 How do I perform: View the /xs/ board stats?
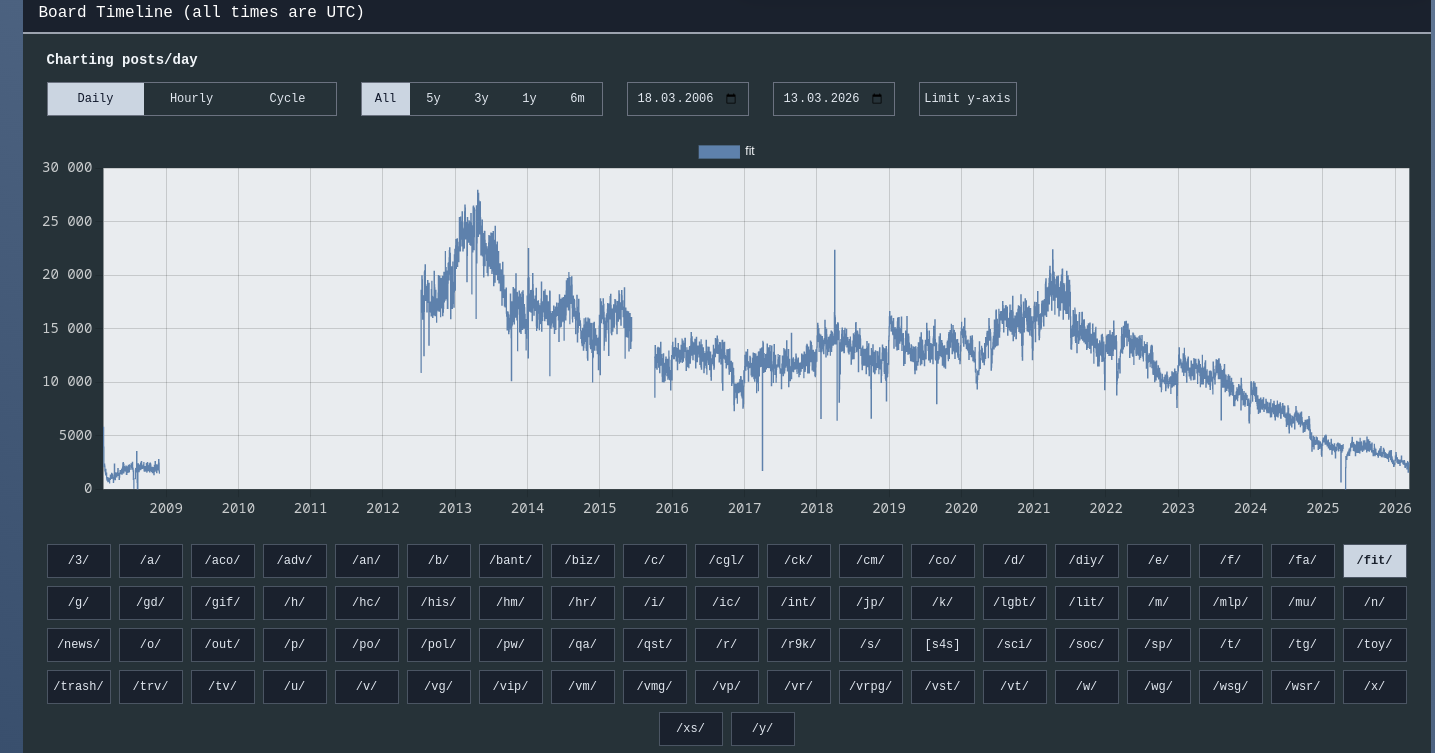691,729
